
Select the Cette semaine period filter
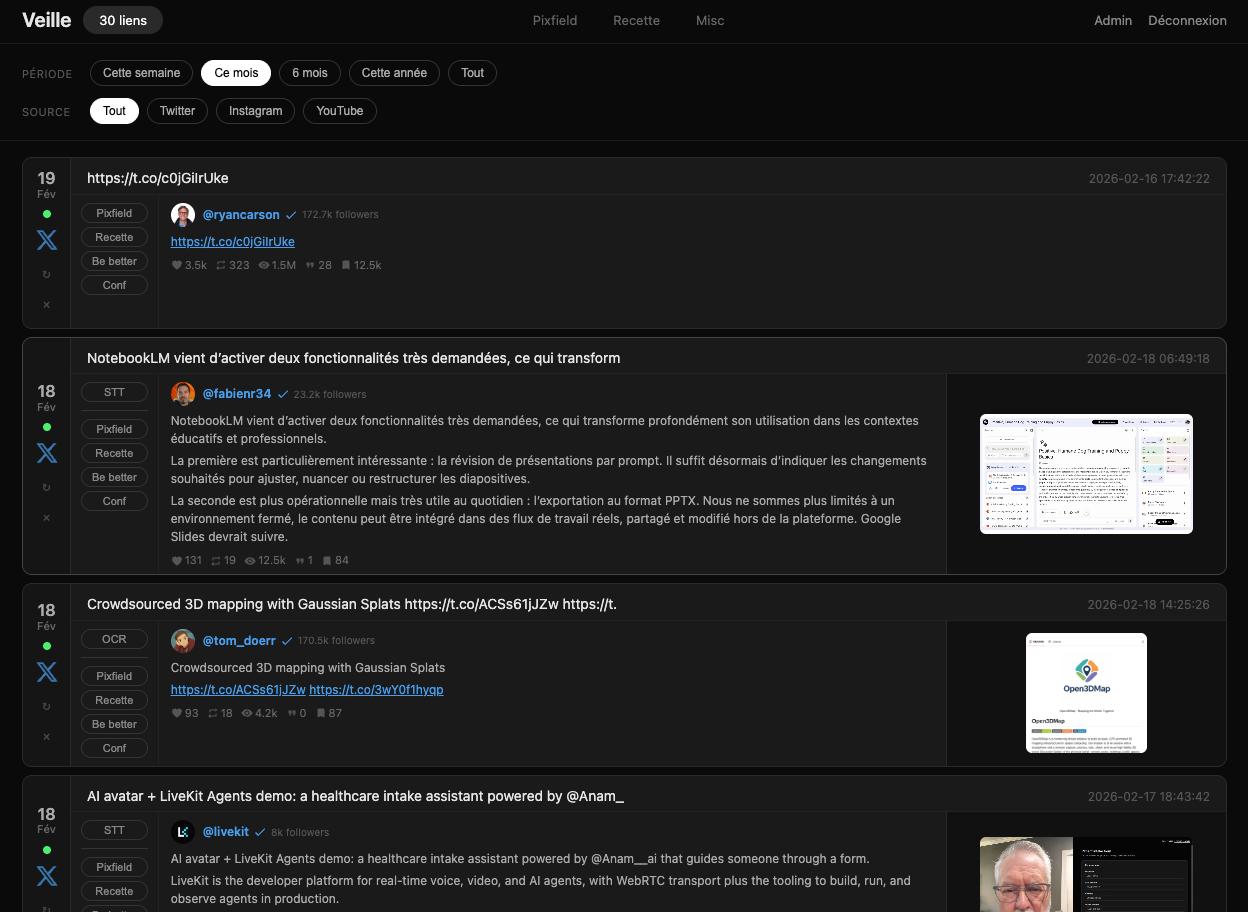141,72
